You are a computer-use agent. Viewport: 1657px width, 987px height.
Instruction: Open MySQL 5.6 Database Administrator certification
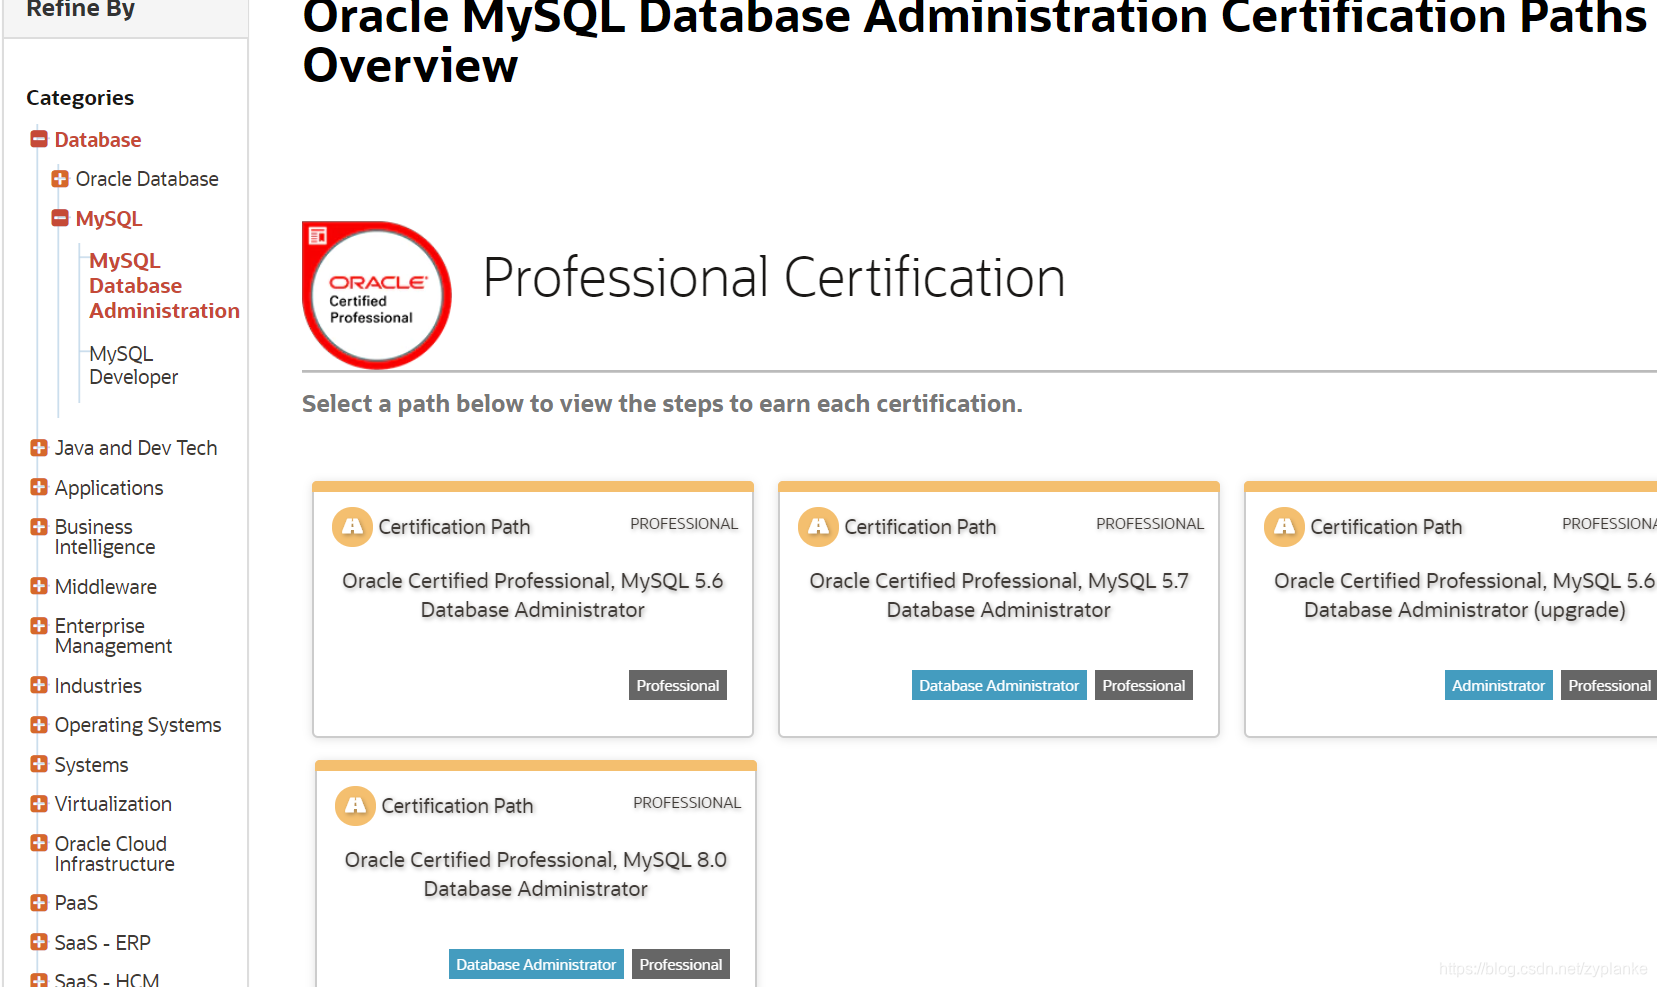(533, 595)
